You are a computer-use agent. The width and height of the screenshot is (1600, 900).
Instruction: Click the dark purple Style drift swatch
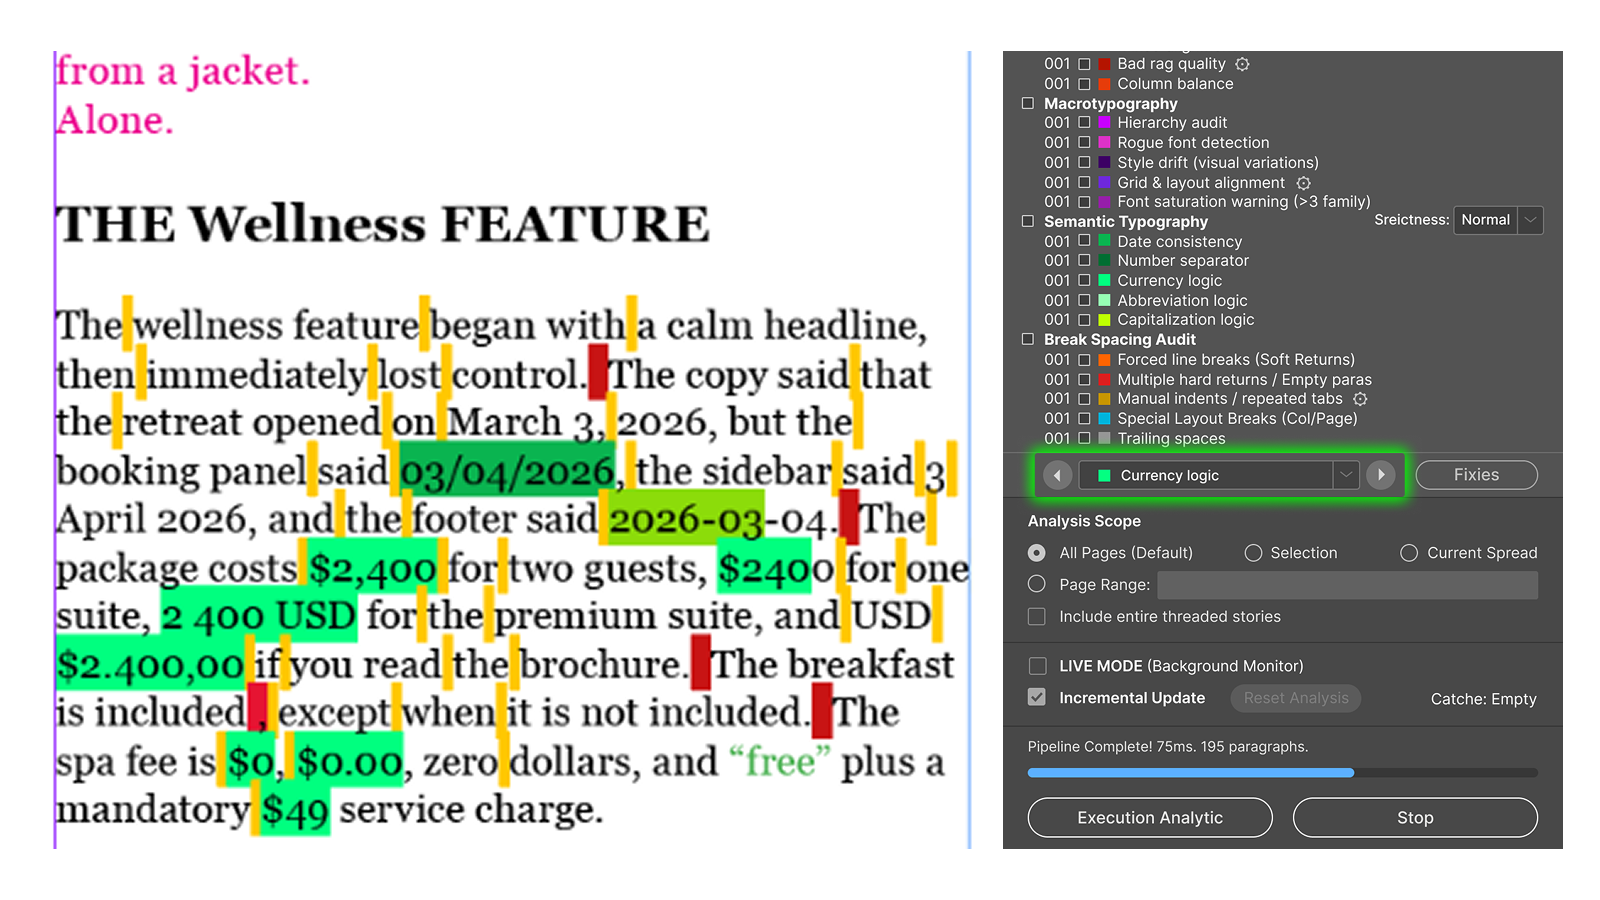1104,163
